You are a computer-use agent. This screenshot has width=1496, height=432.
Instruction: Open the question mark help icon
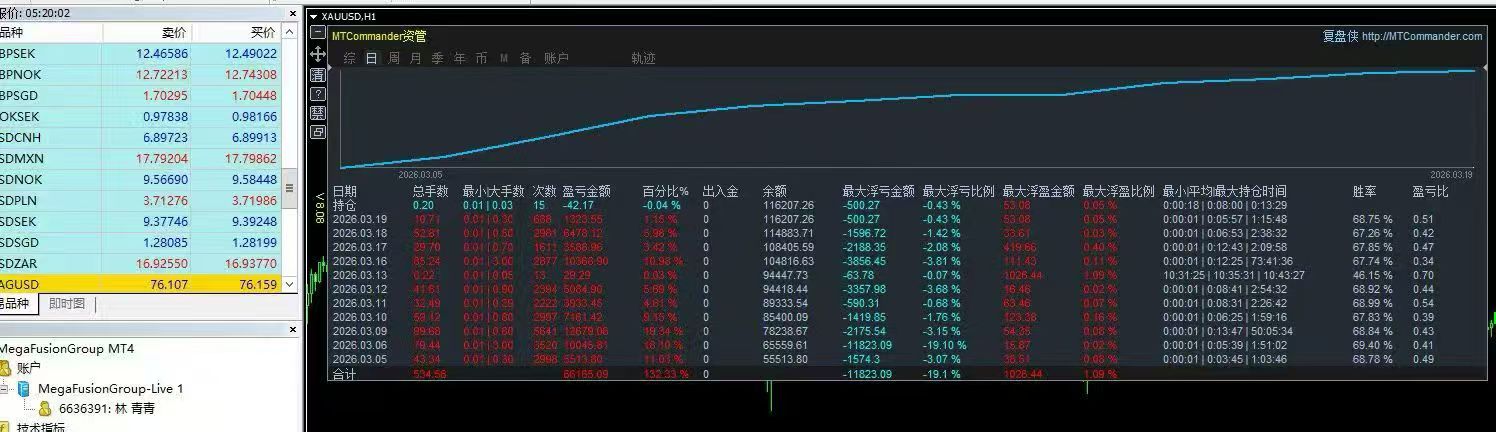pos(318,94)
